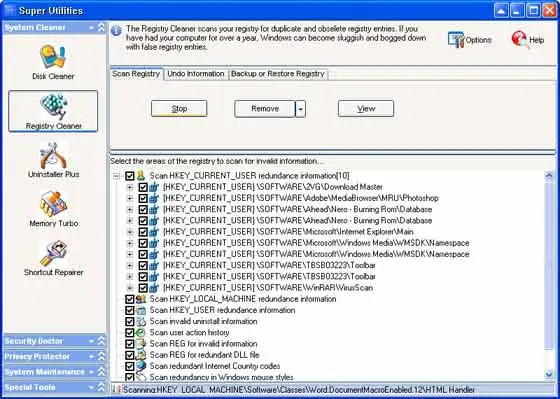The height and width of the screenshot is (399, 560).
Task: Select 'Scan redundancy in Windows mouse styles' text
Action: (221, 377)
